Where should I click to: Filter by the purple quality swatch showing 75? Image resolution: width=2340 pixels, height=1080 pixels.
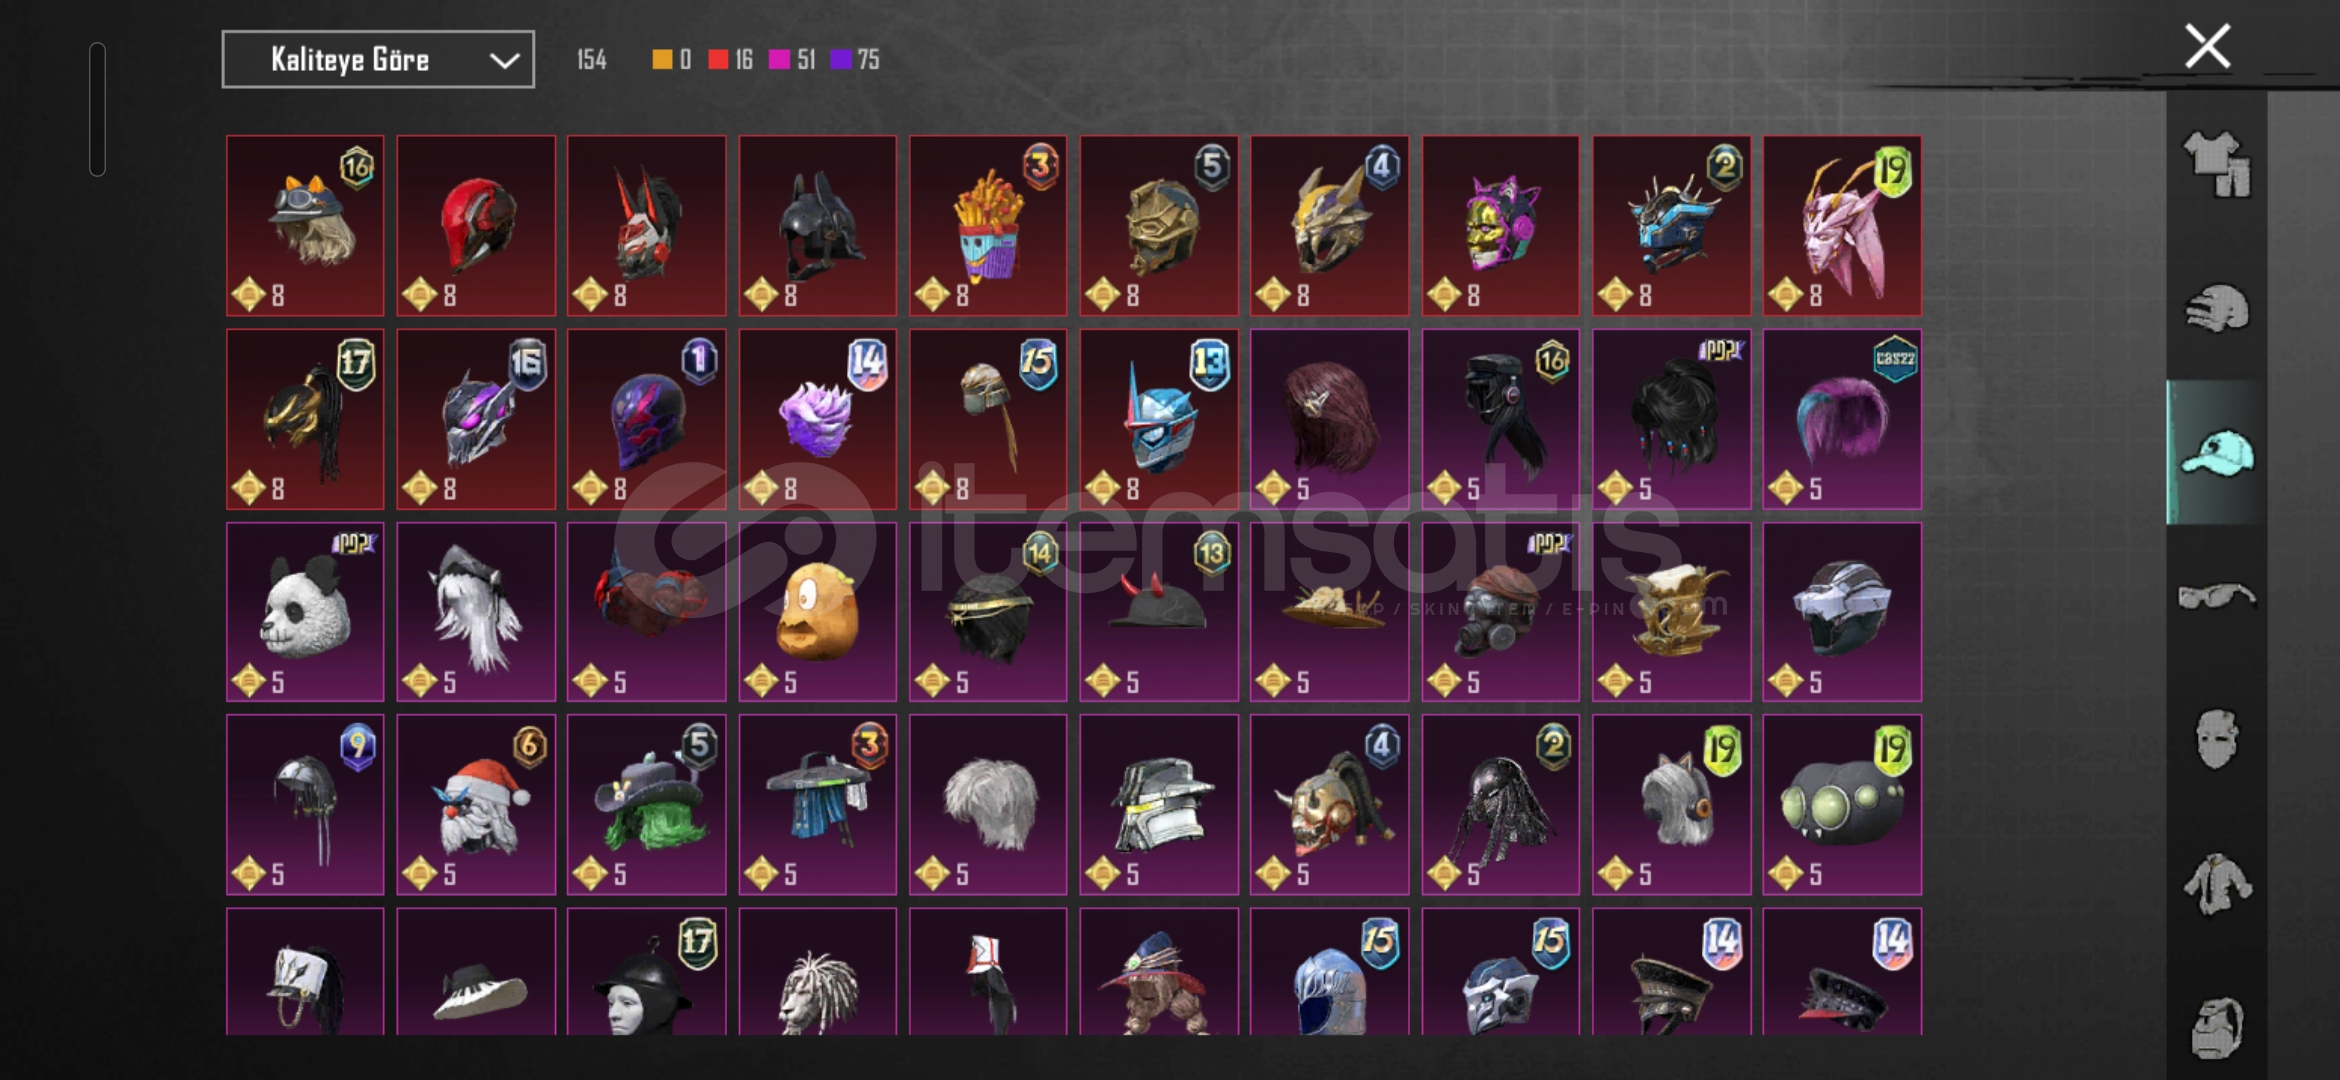[841, 60]
